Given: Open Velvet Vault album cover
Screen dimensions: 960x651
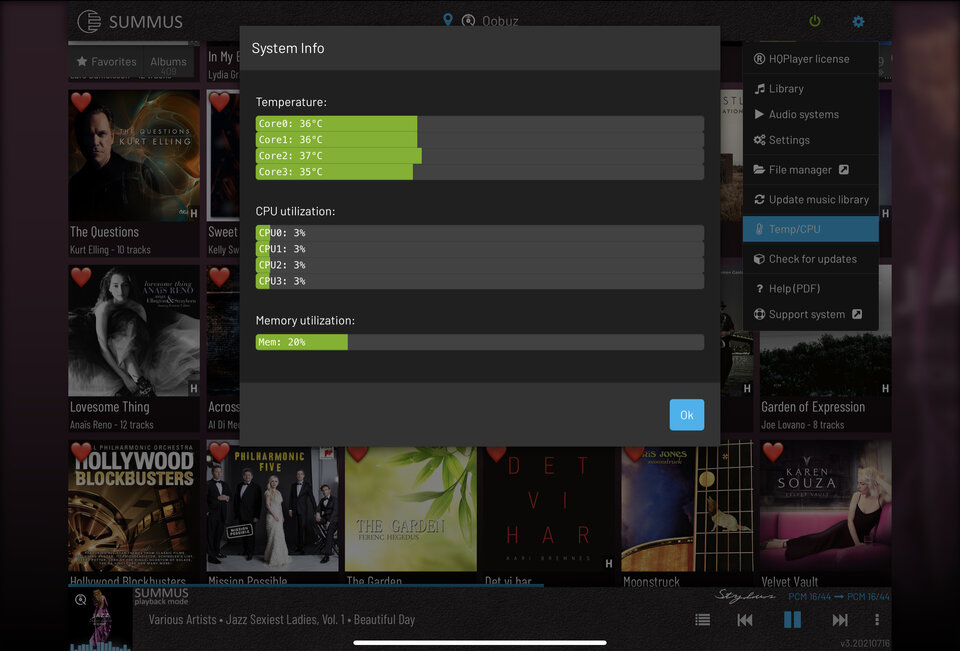Looking at the screenshot, I should pos(826,506).
